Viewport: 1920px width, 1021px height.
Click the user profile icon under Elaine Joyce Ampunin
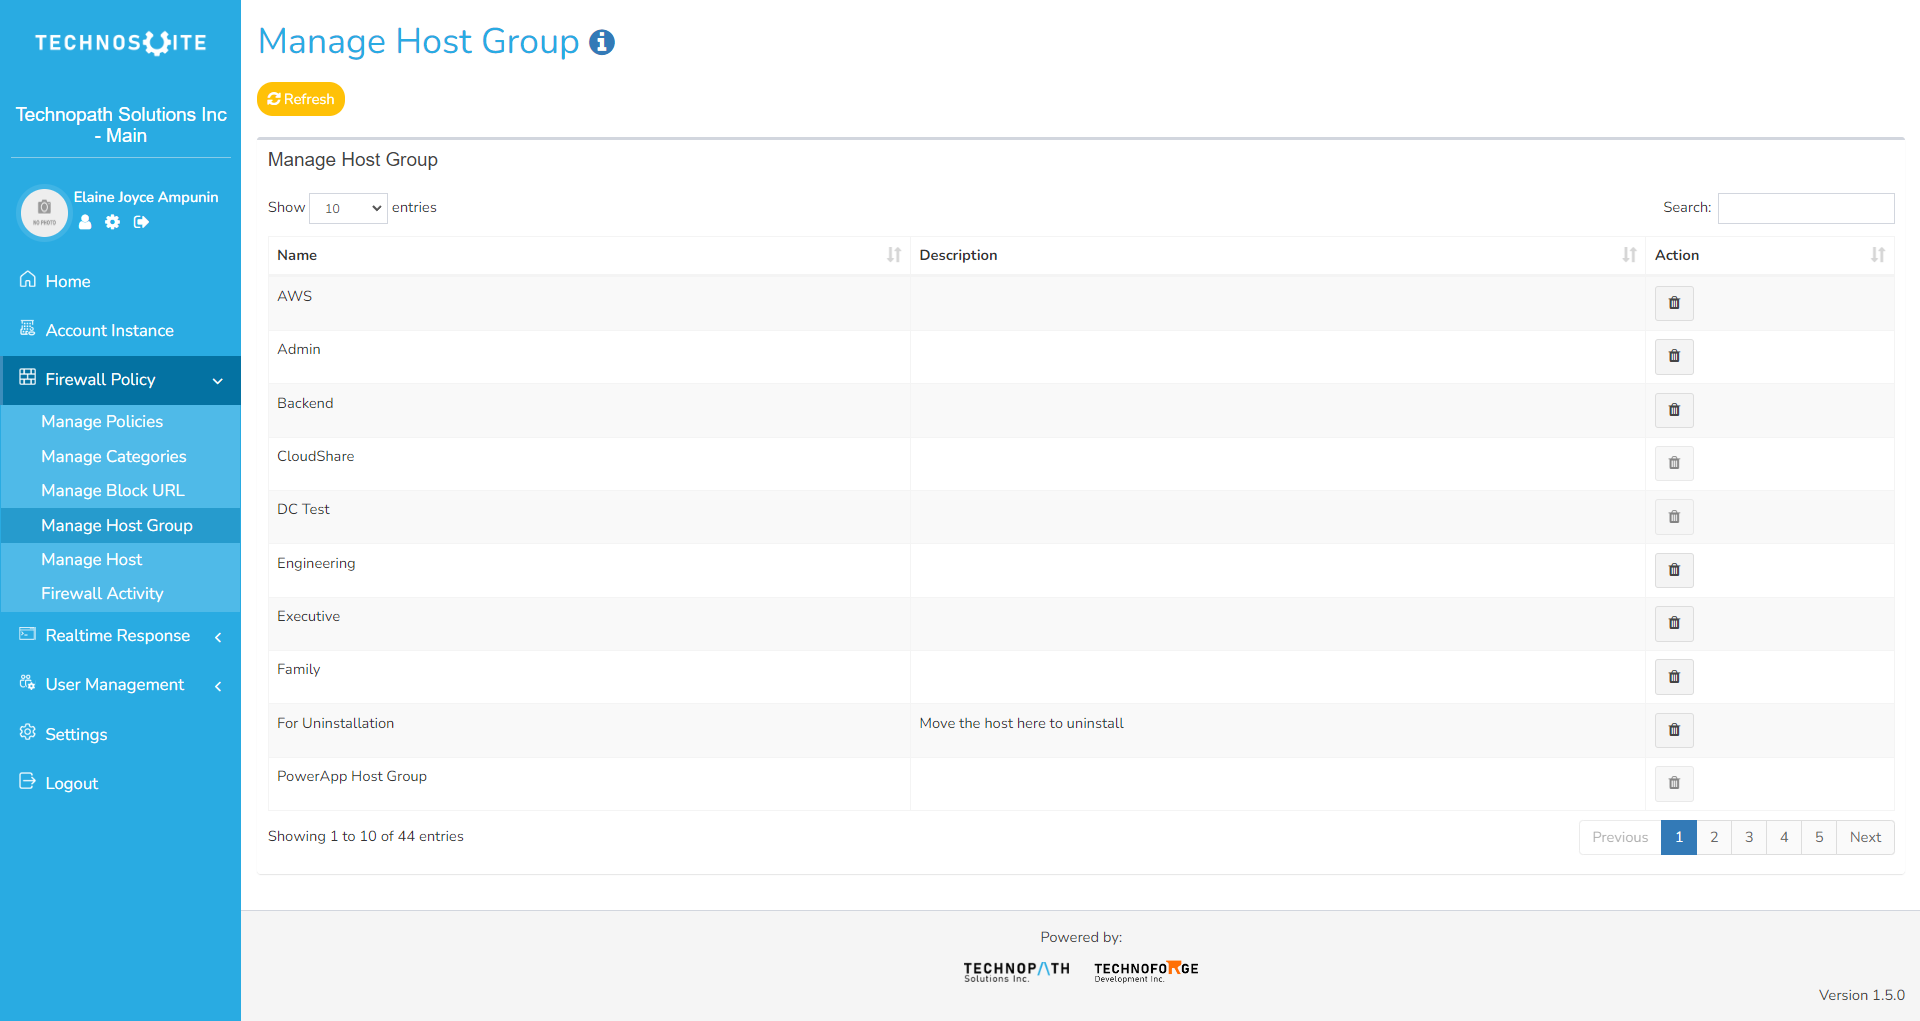tap(85, 222)
